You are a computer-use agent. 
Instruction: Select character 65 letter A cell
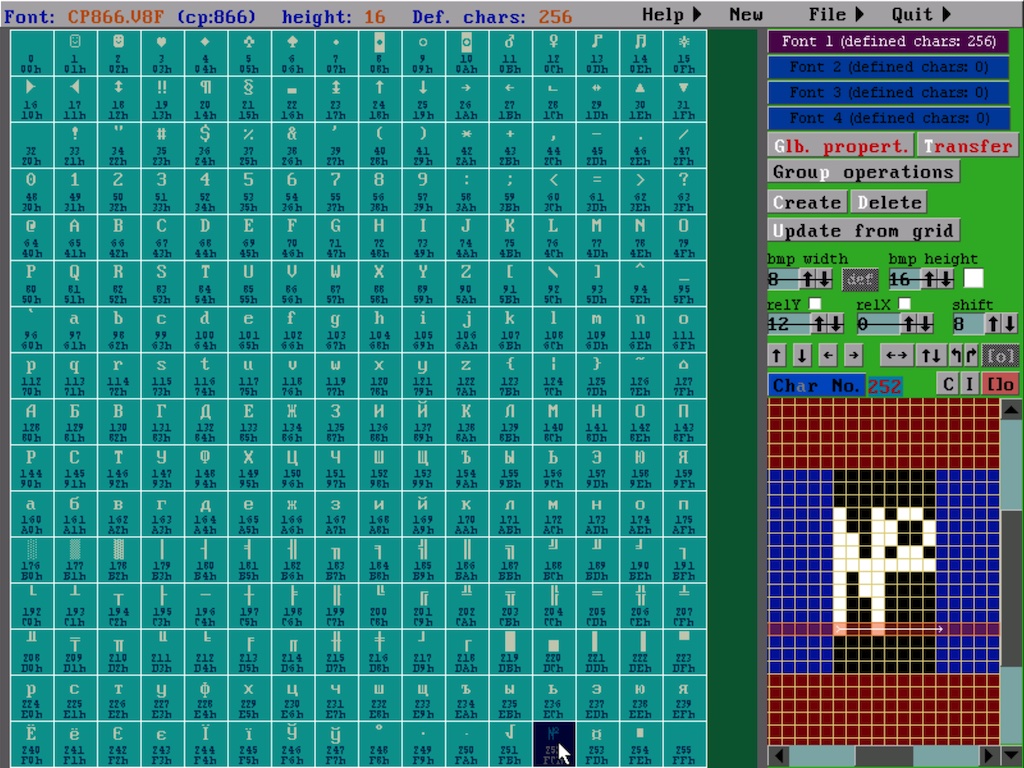tap(75, 237)
